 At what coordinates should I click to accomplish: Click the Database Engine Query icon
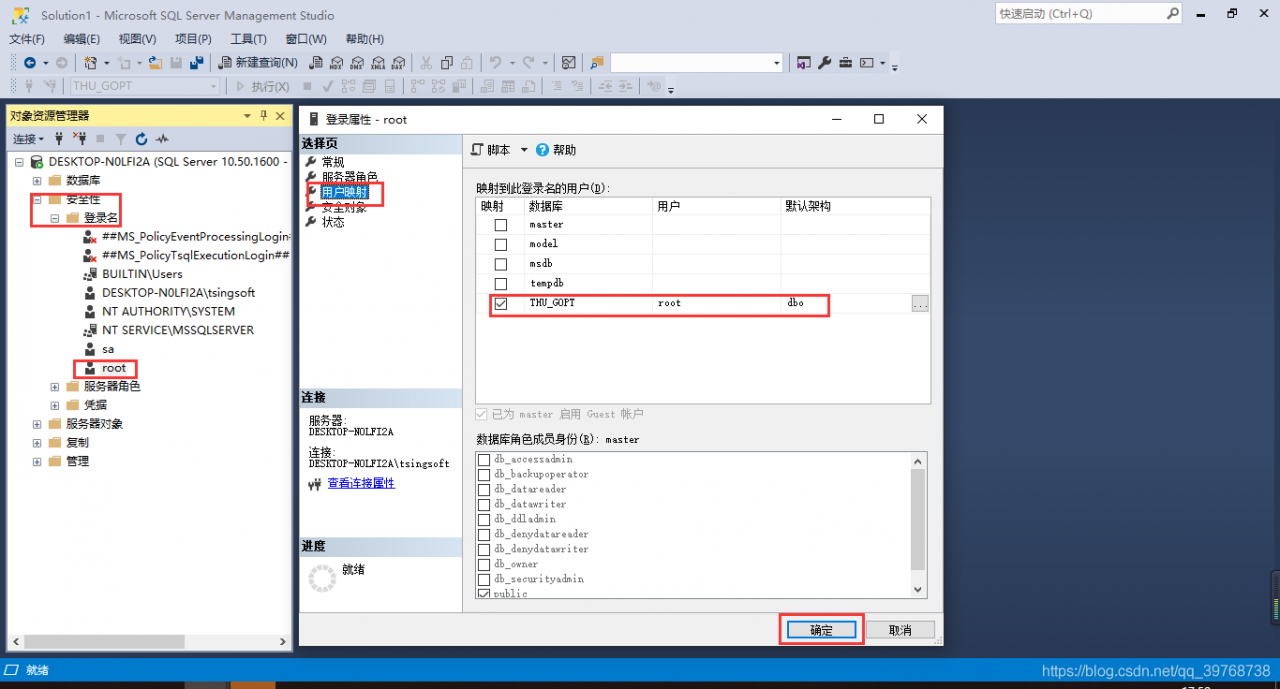pyautogui.click(x=316, y=62)
